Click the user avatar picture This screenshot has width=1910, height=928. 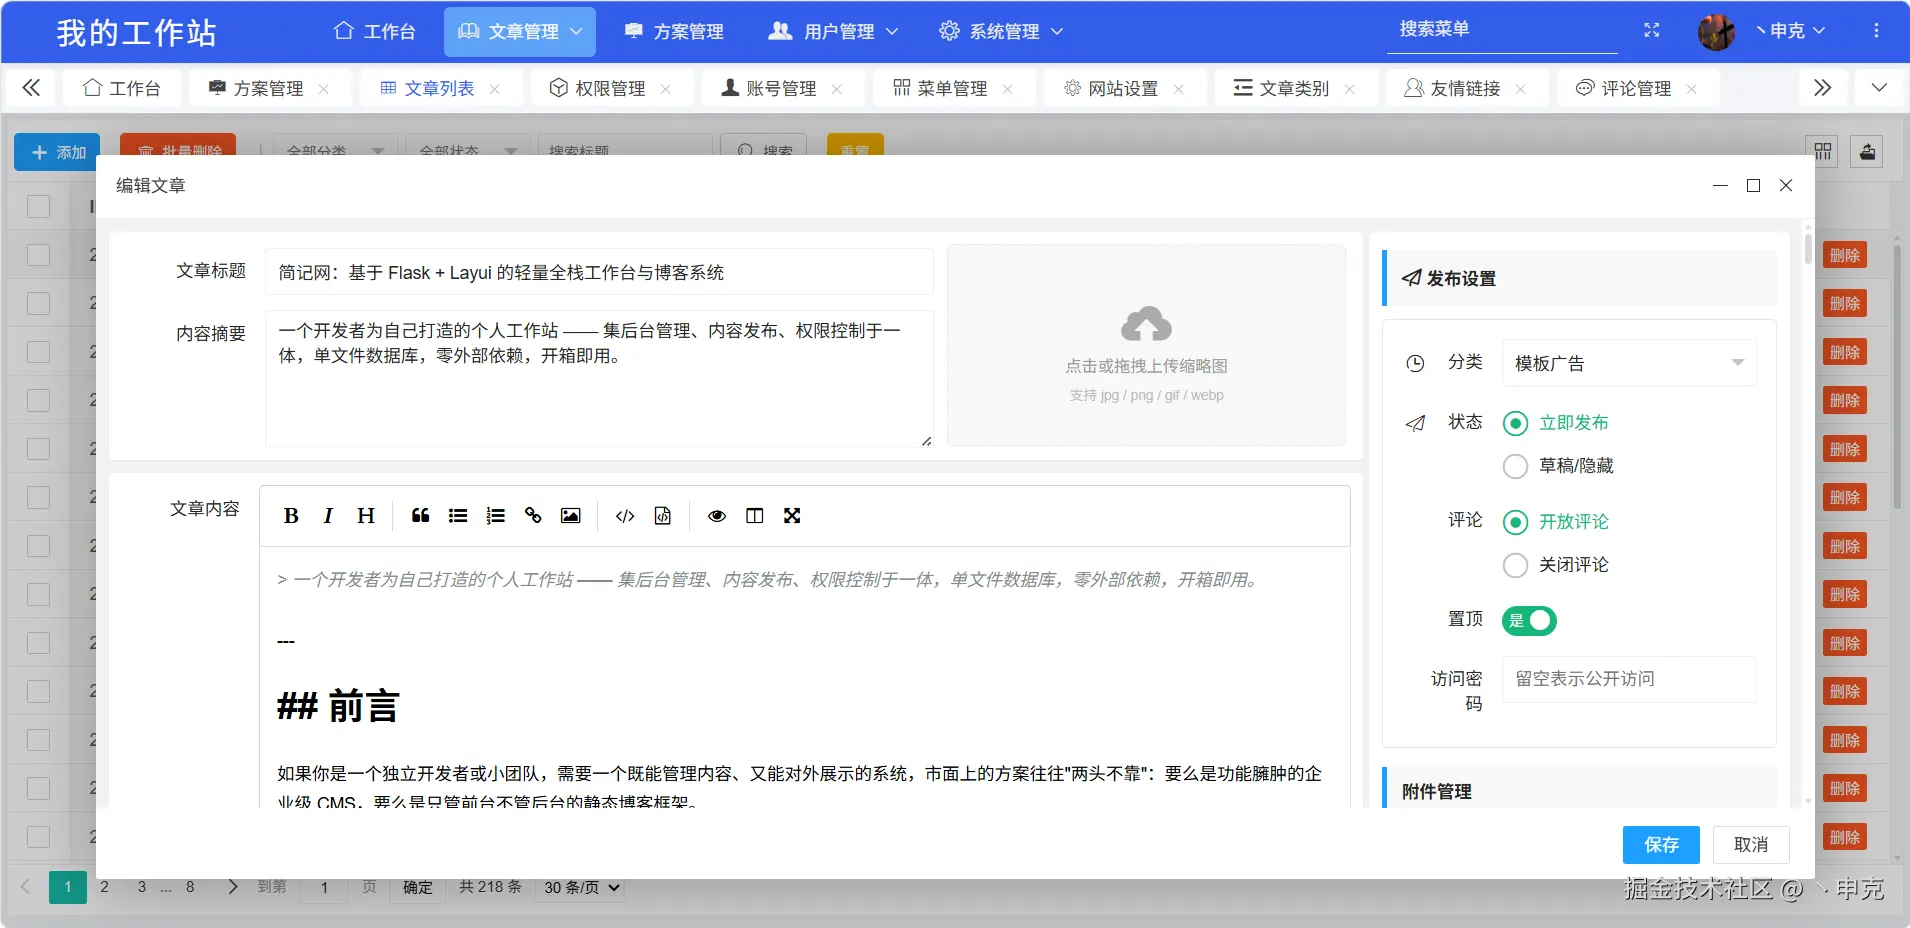coord(1716,32)
